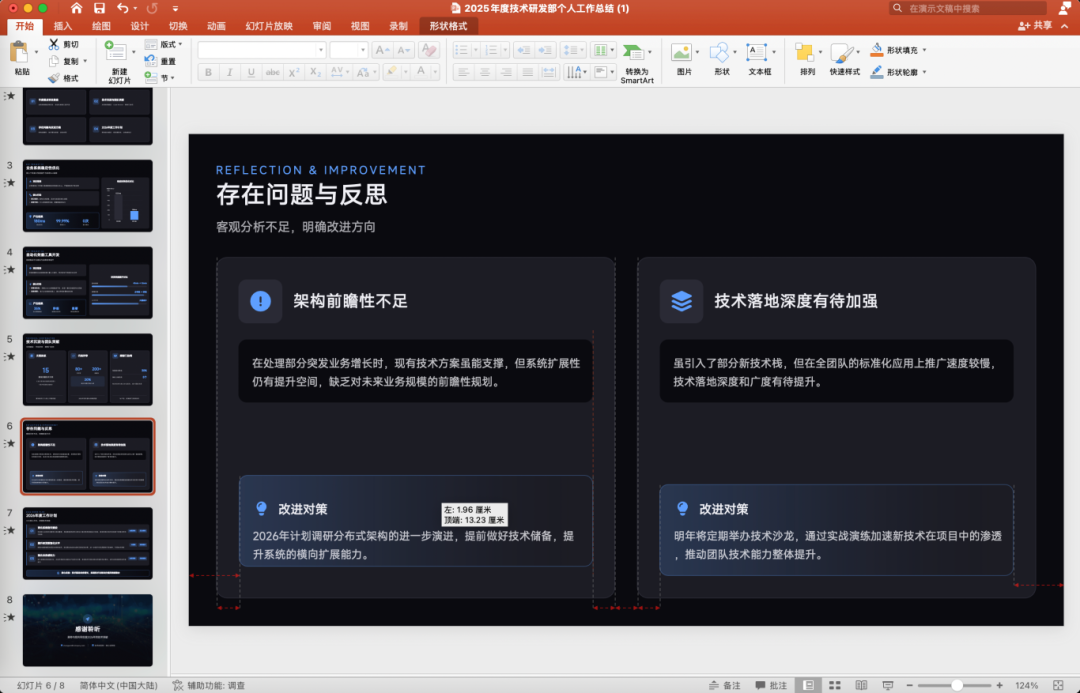This screenshot has width=1080, height=693.
Task: Select slide 7 thumbnail in the panel
Action: (87, 544)
